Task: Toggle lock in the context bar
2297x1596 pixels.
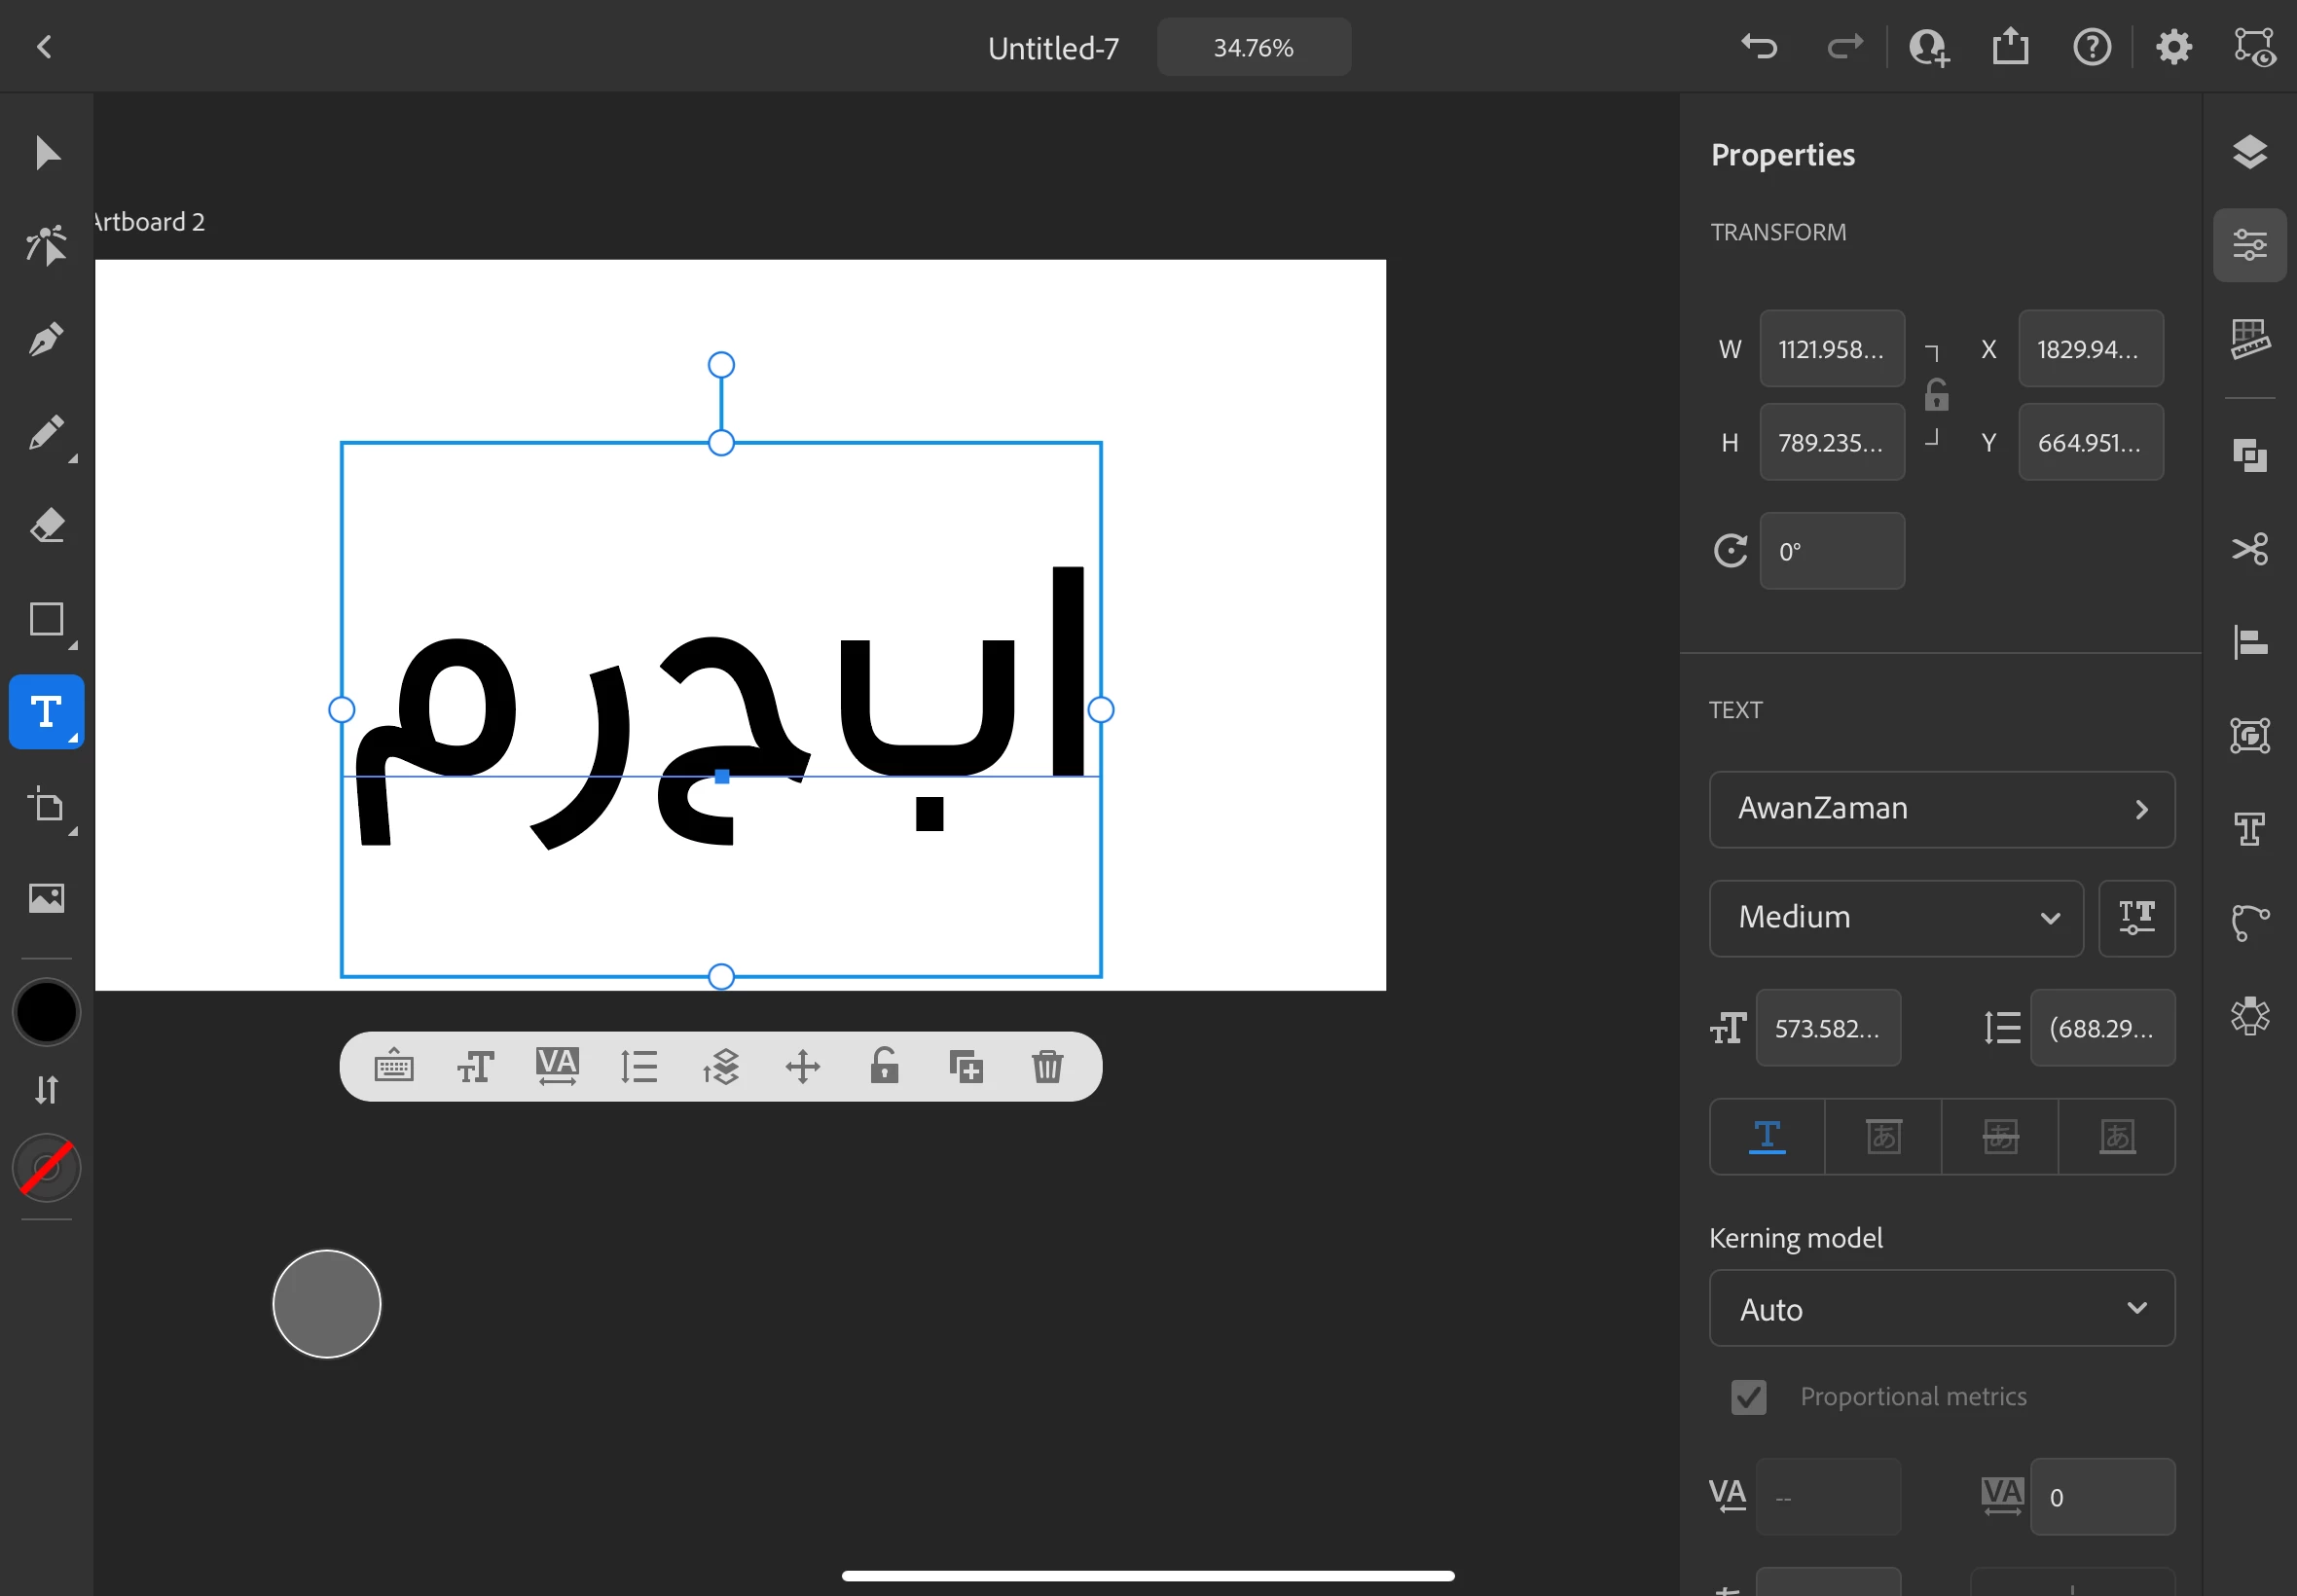Action: coord(884,1067)
